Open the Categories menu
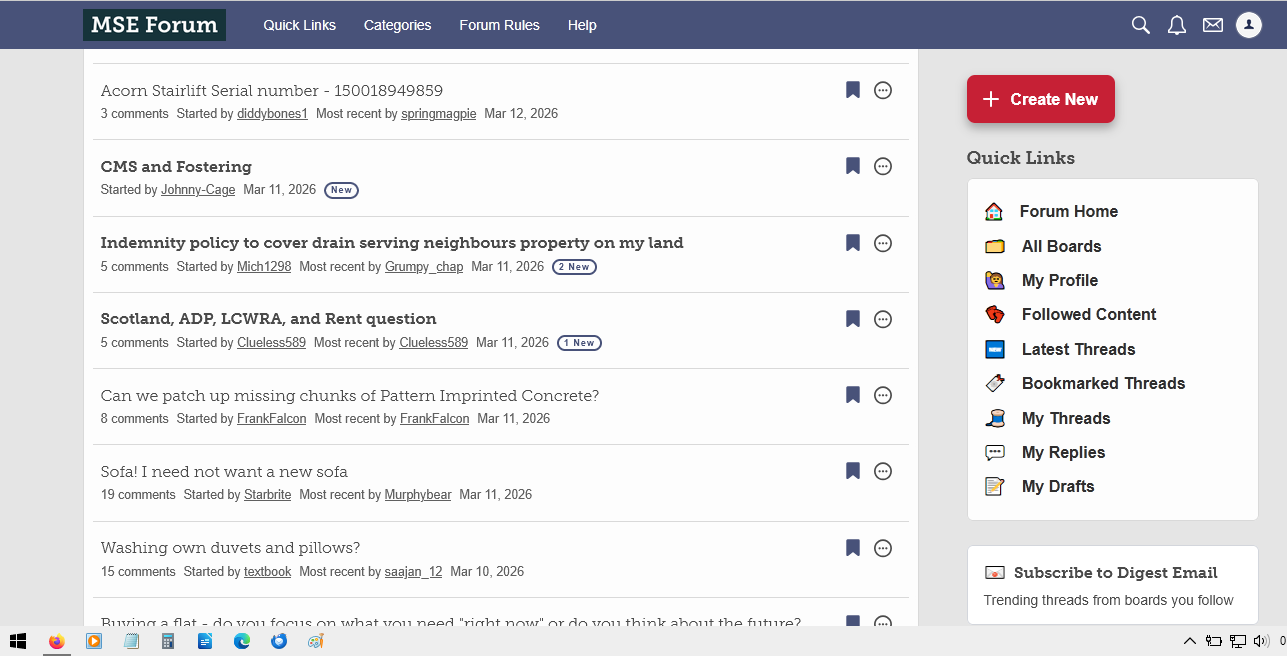1287x671 pixels. tap(397, 25)
